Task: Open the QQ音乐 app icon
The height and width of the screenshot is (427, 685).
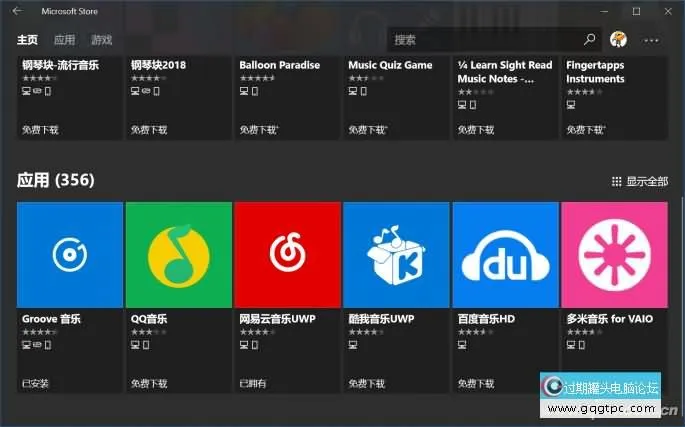Action: click(x=178, y=256)
